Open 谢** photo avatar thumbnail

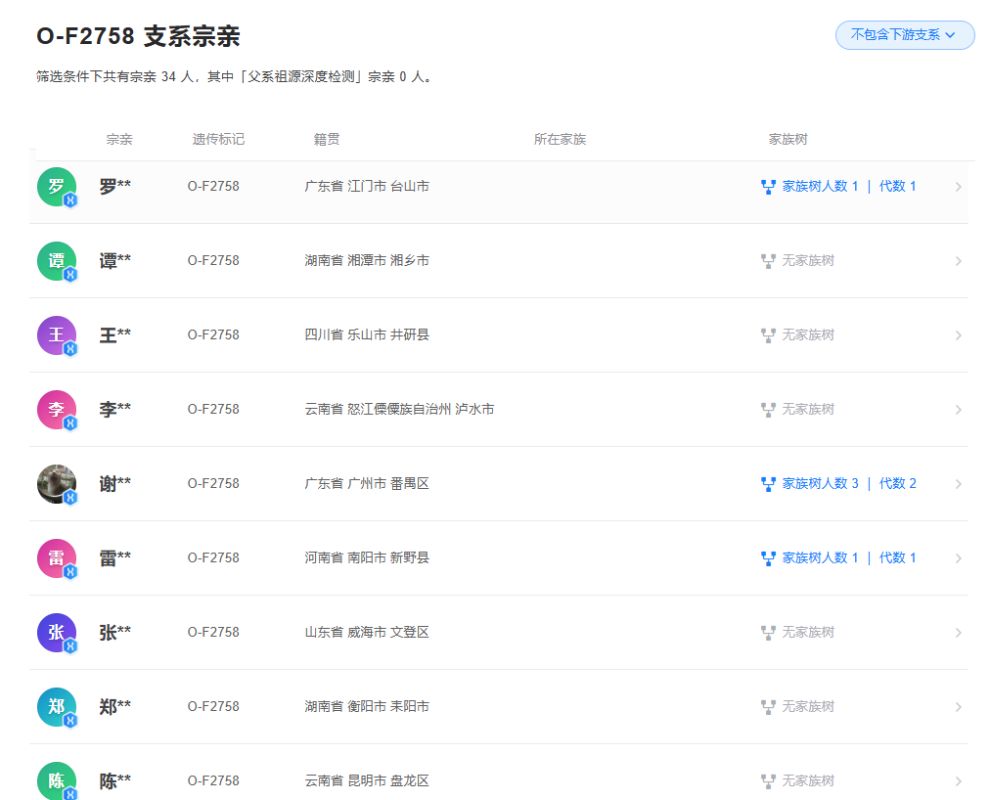[57, 484]
